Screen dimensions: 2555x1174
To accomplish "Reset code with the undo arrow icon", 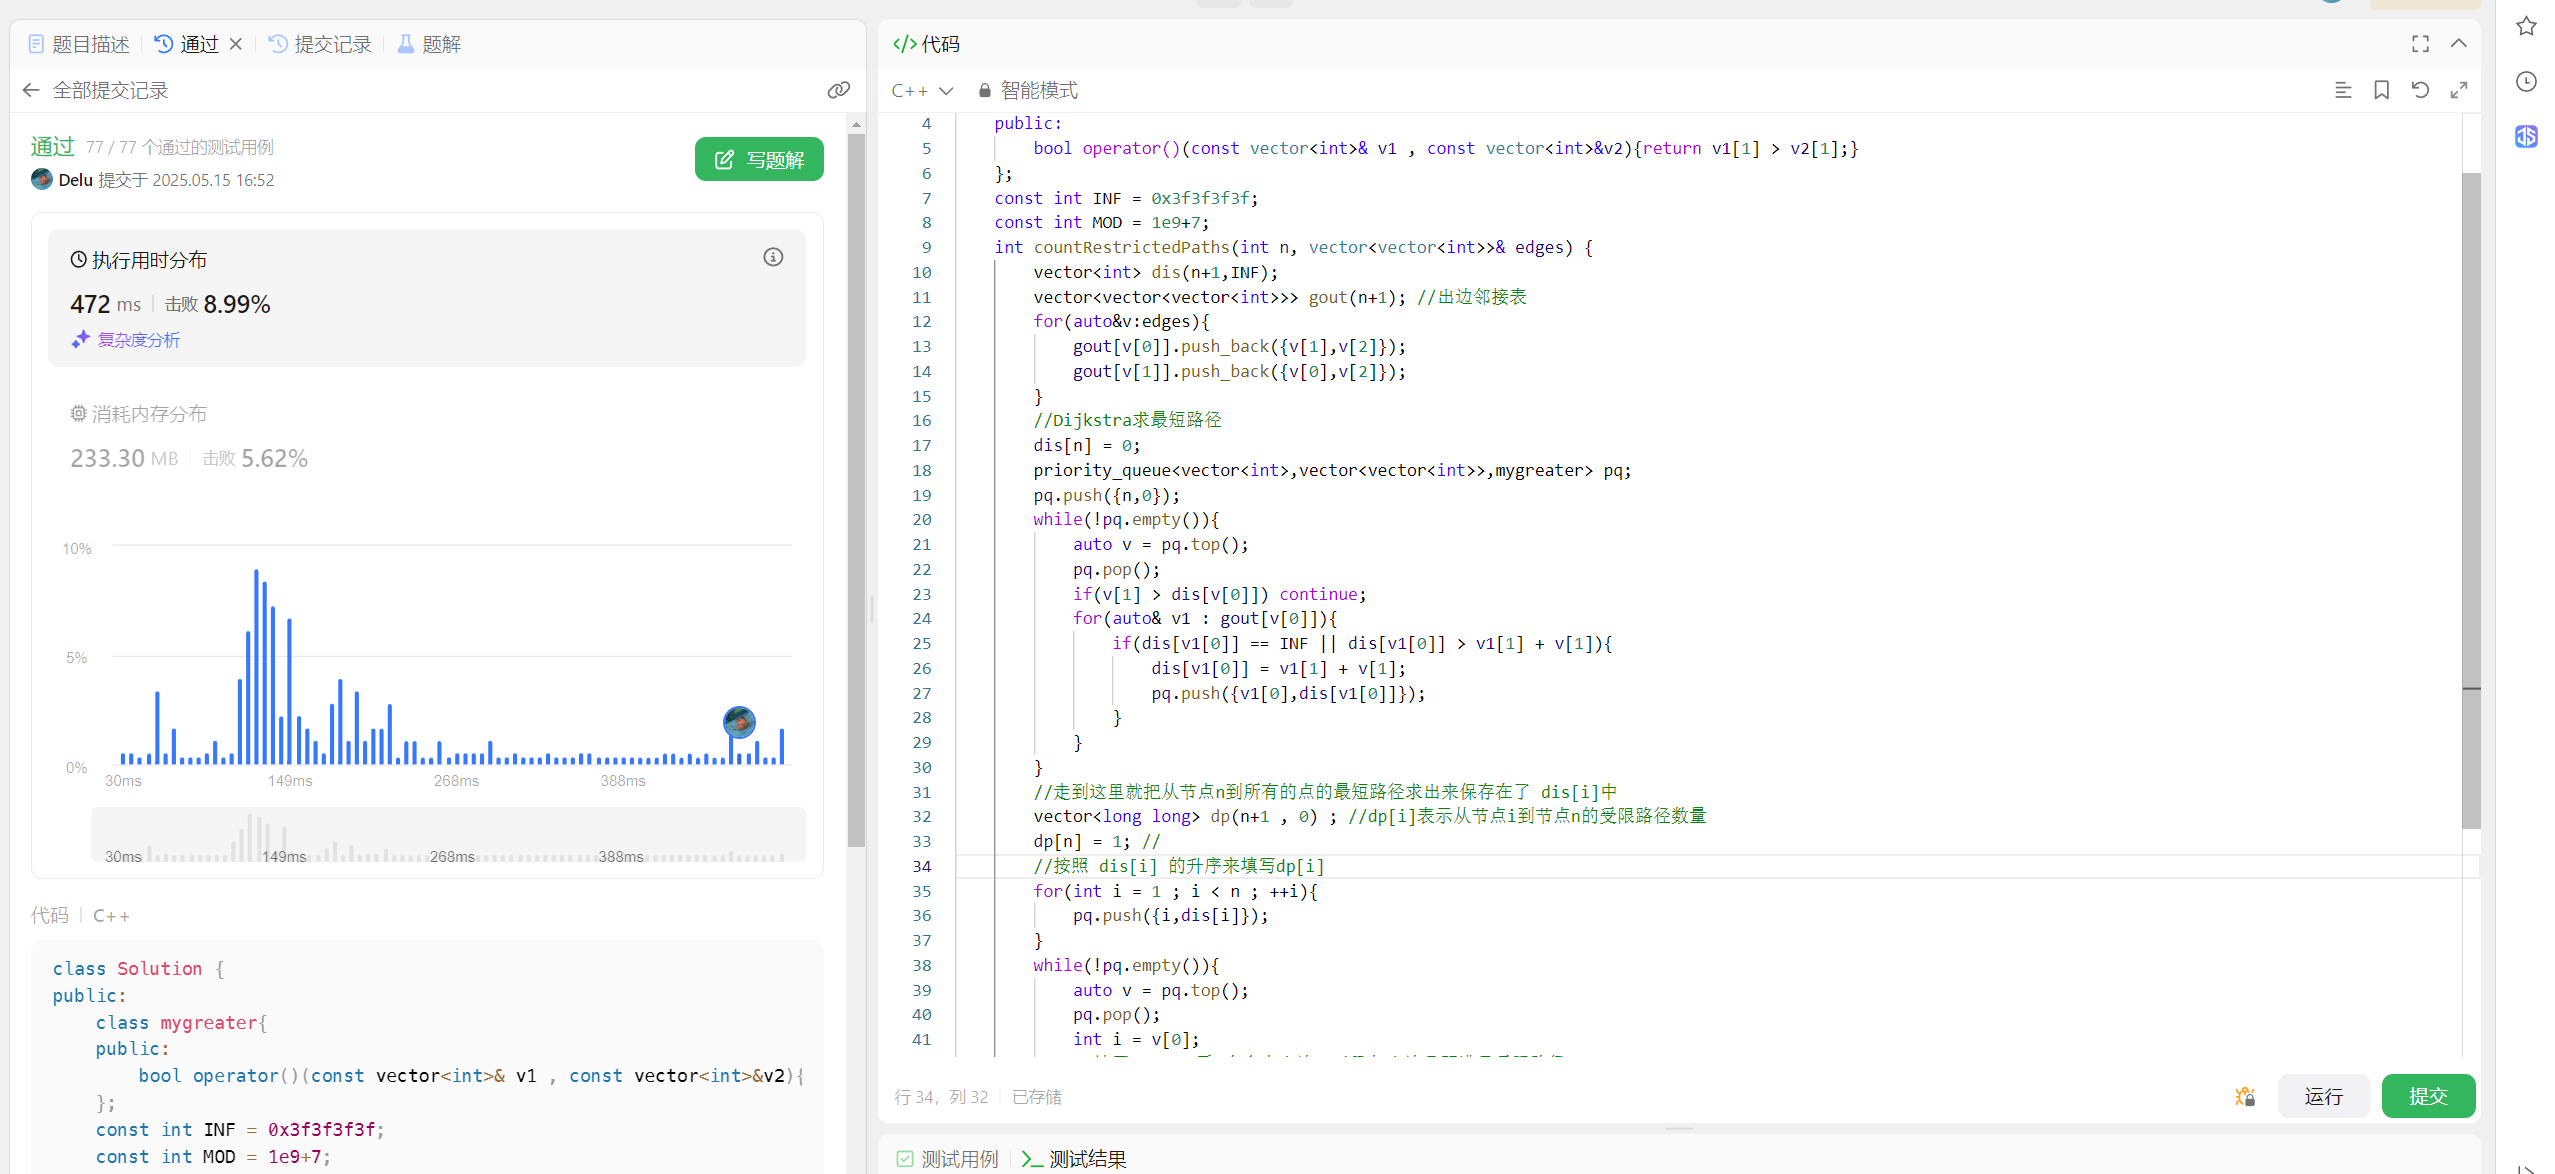I will tap(2420, 90).
